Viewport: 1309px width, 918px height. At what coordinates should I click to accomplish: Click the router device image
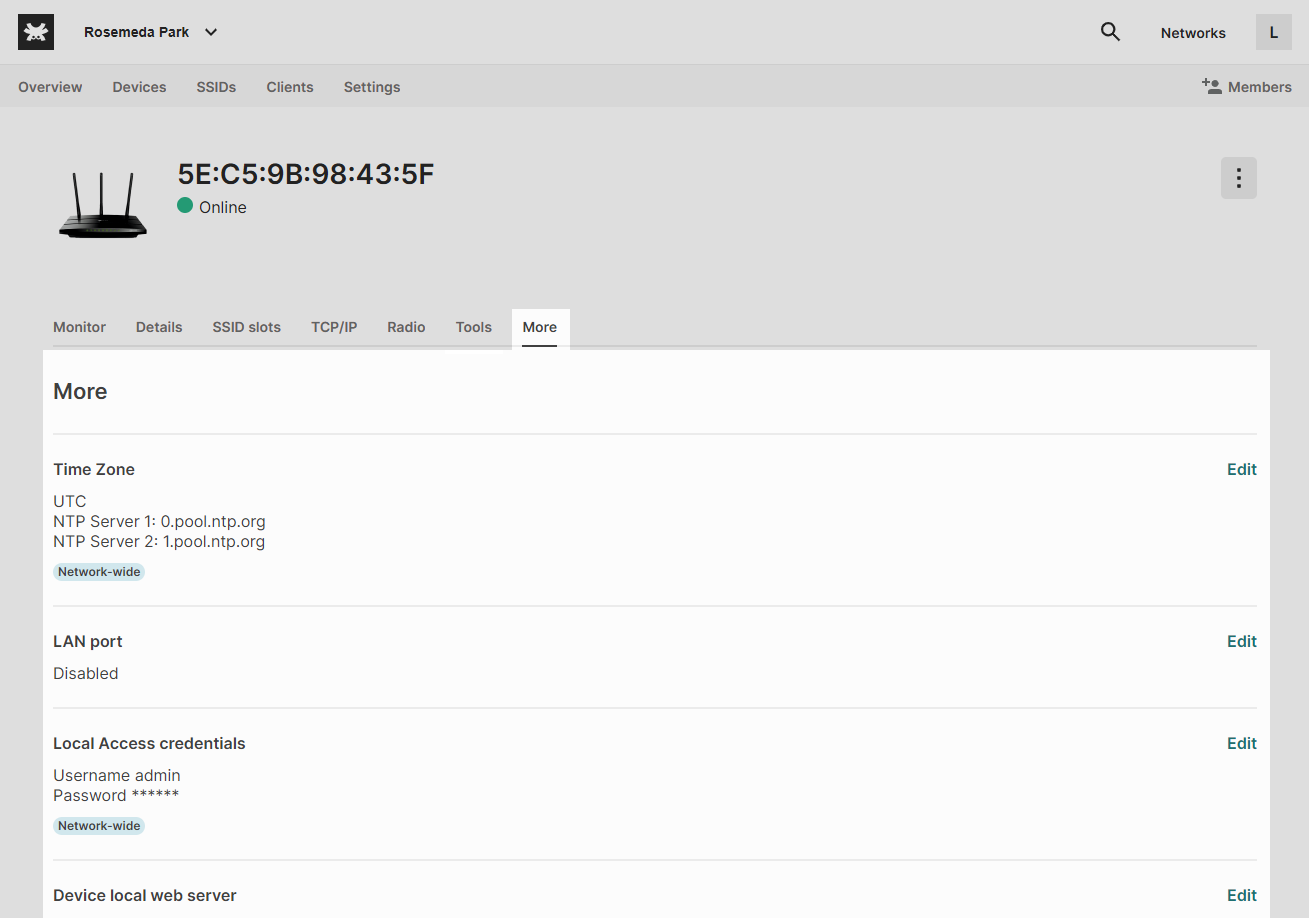click(102, 206)
